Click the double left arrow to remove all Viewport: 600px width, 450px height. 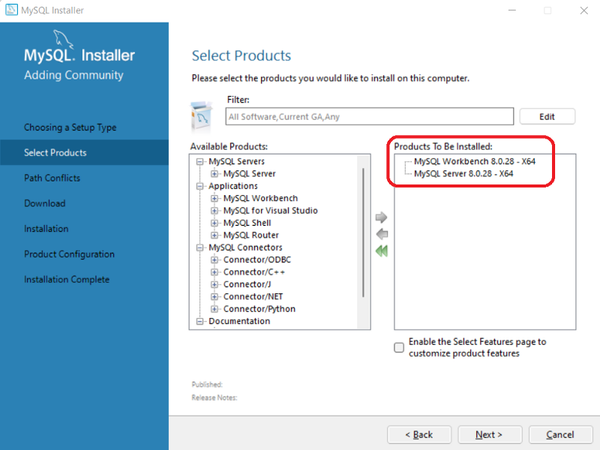pos(380,251)
